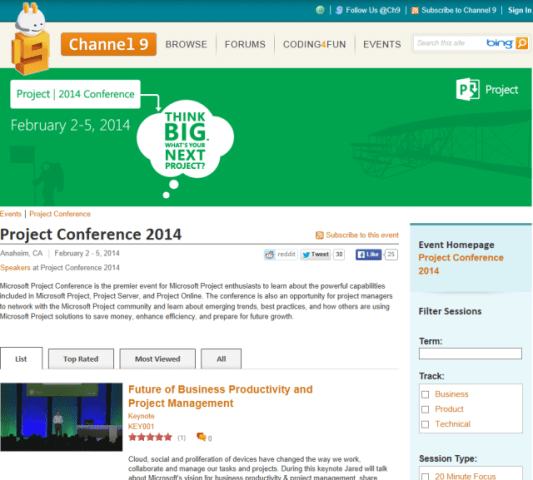Click the Microsoft Project logo in banner
533x480 pixels.
point(487,89)
